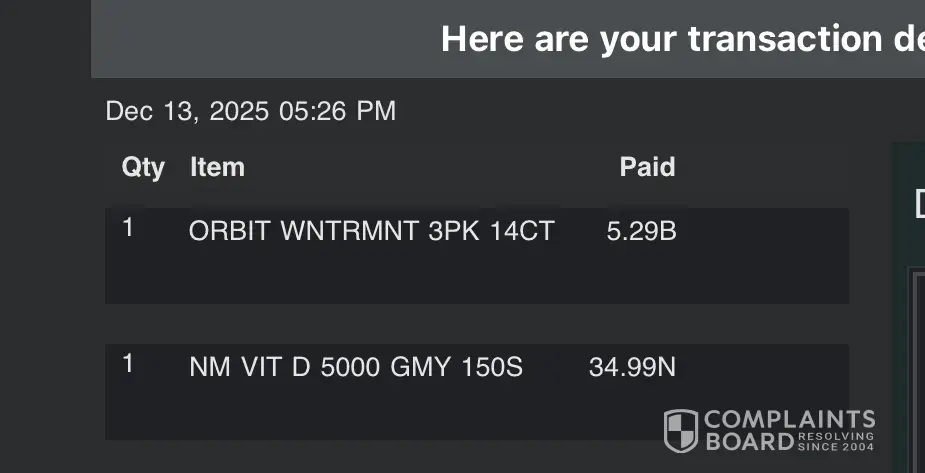The height and width of the screenshot is (473, 925).
Task: Click the 'Resolving since 2004' tagline
Action: [x=836, y=441]
